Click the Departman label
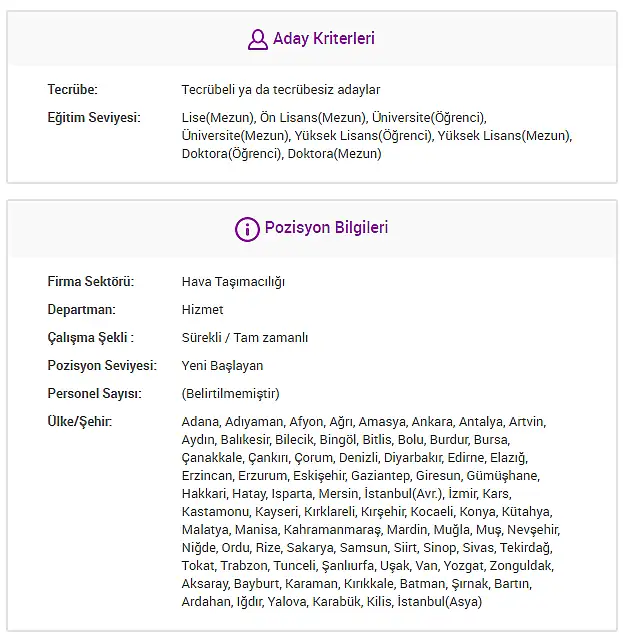623x633 pixels. coord(82,309)
